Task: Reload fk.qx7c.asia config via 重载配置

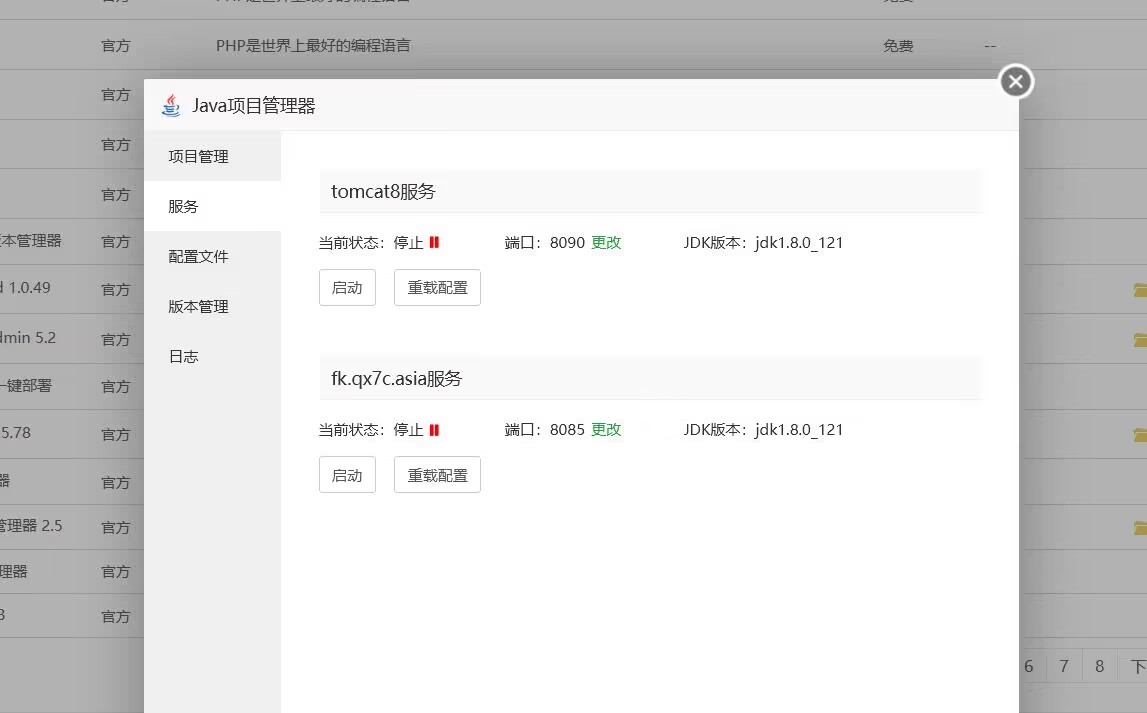Action: point(437,475)
